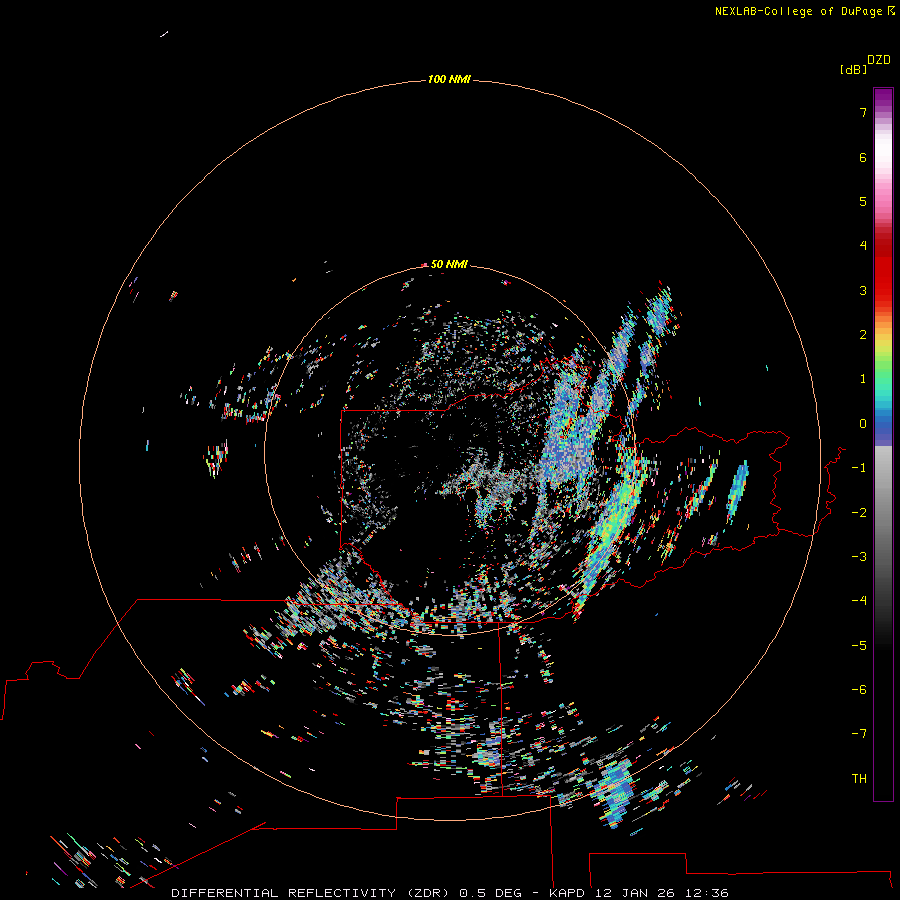The image size is (900, 900).
Task: Click the 7 value on the color scale
Action: pos(863,113)
